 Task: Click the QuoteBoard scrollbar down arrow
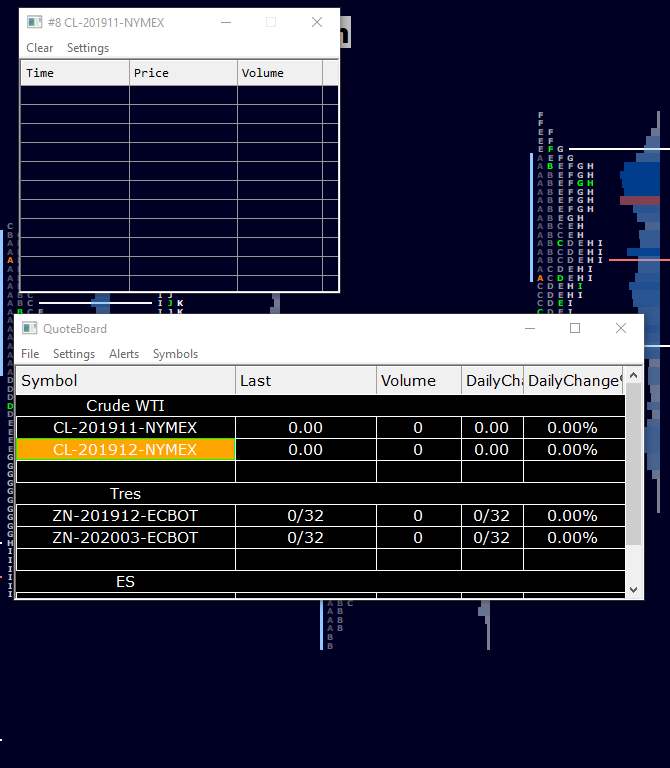[x=633, y=590]
